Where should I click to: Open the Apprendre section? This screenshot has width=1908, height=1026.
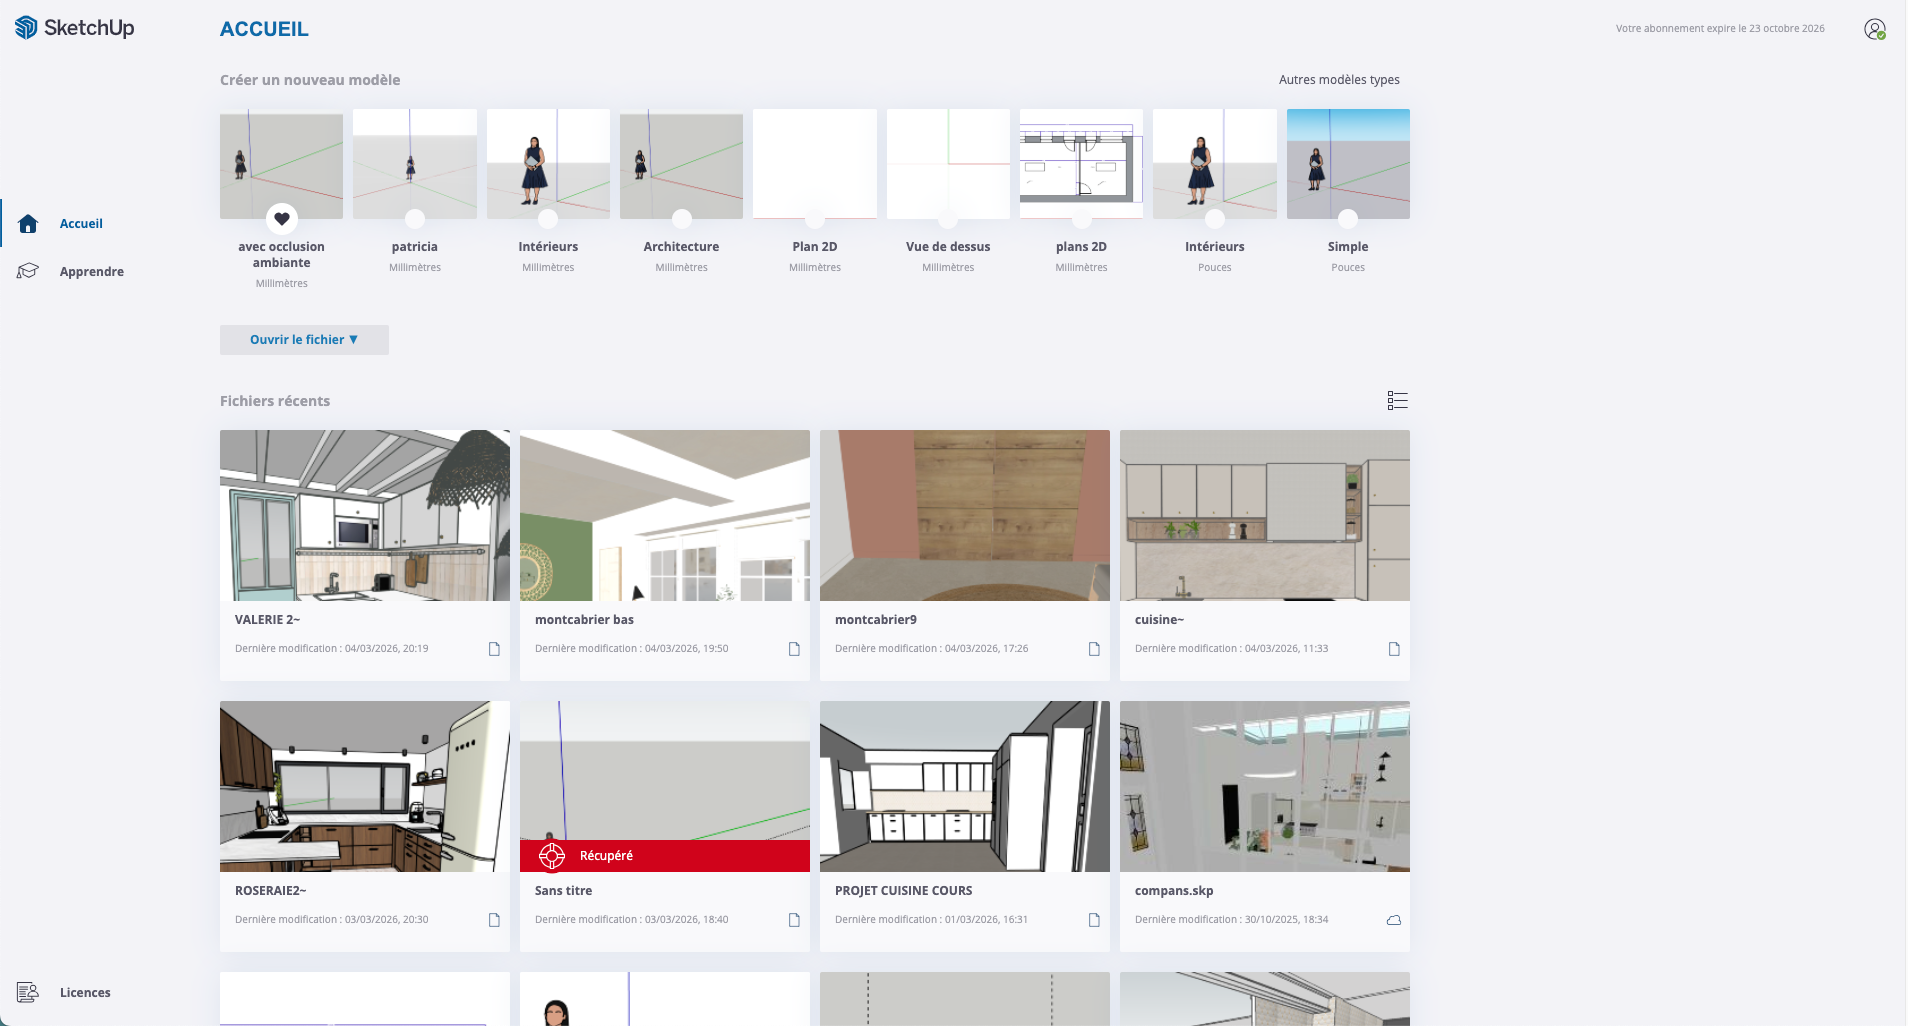pyautogui.click(x=91, y=271)
